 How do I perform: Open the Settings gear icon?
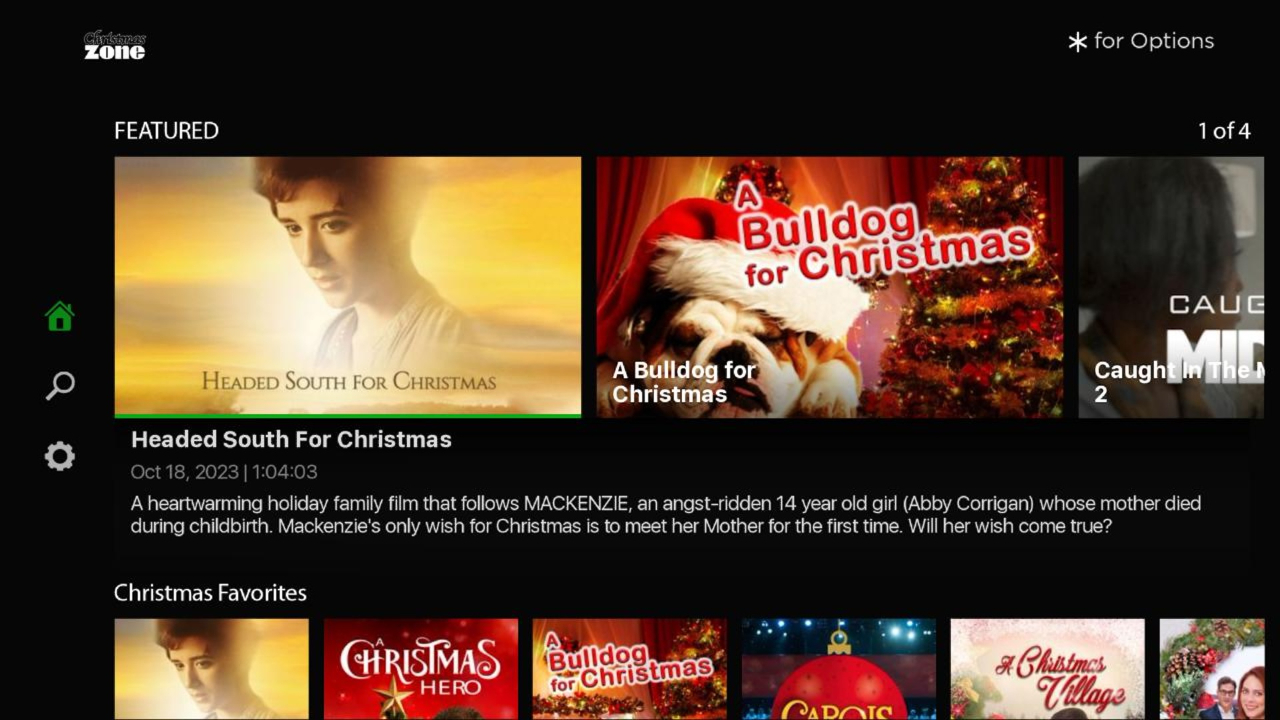[60, 456]
